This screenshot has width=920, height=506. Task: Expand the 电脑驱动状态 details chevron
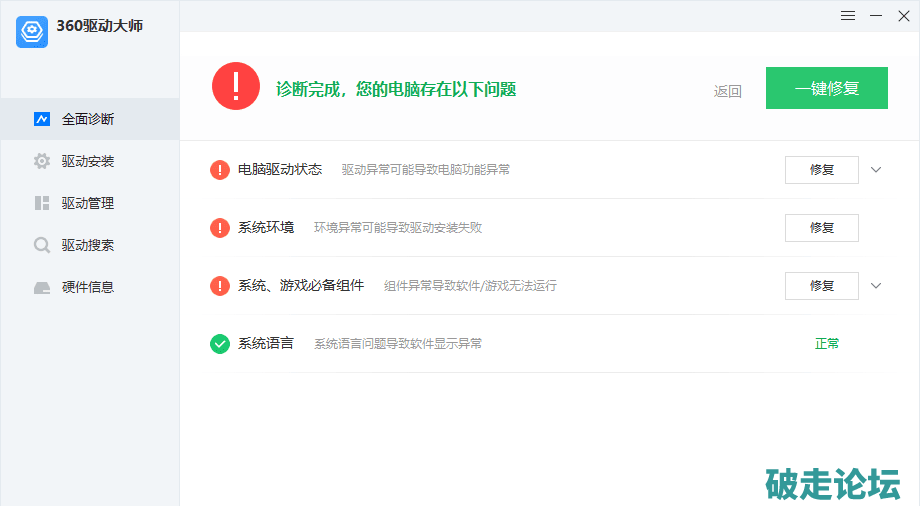point(876,170)
